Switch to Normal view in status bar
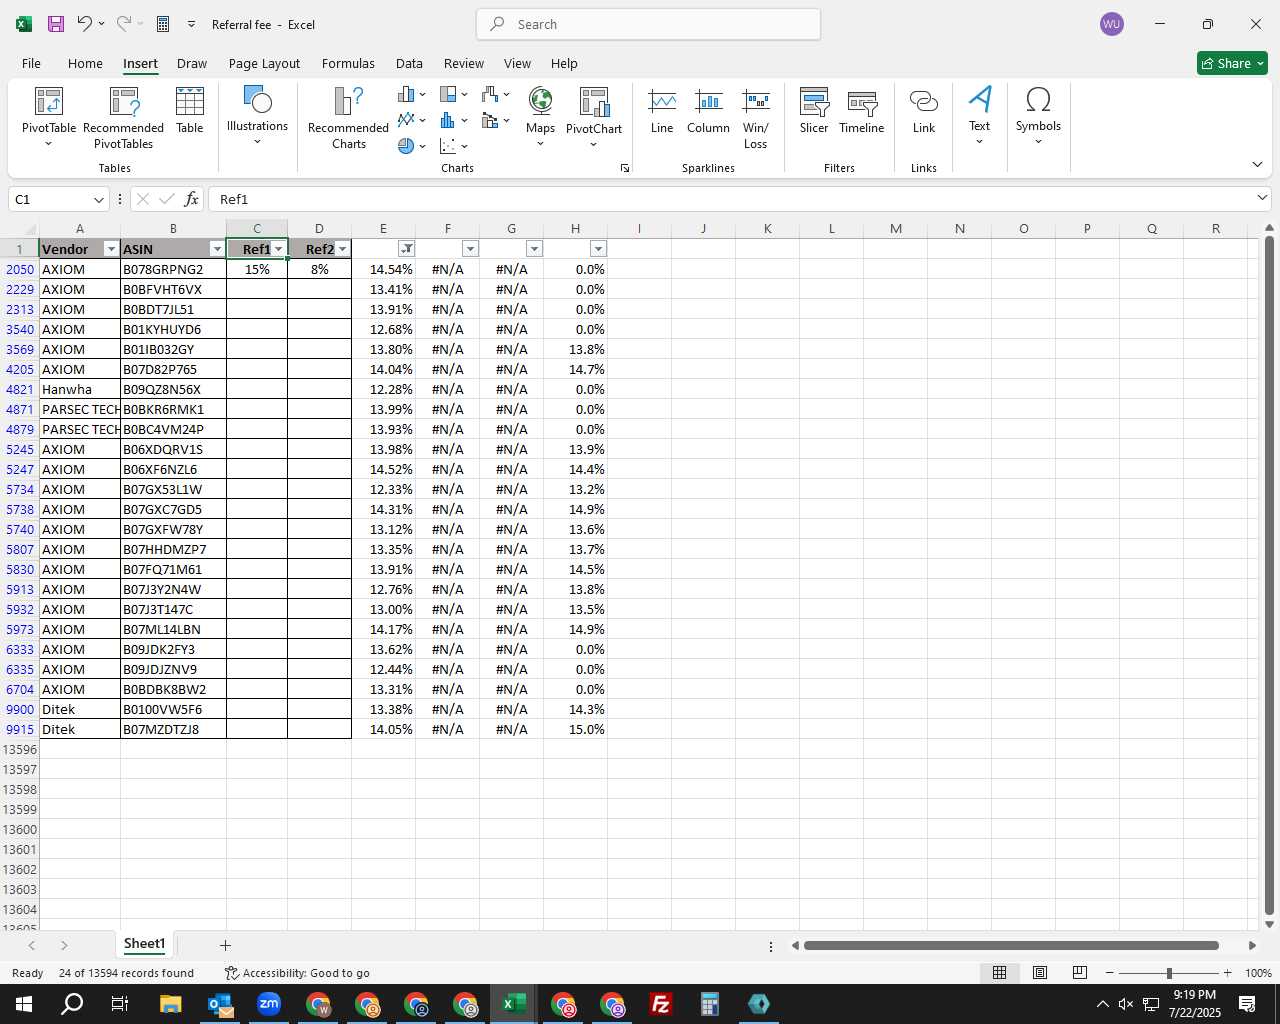This screenshot has width=1280, height=1024. coord(999,973)
